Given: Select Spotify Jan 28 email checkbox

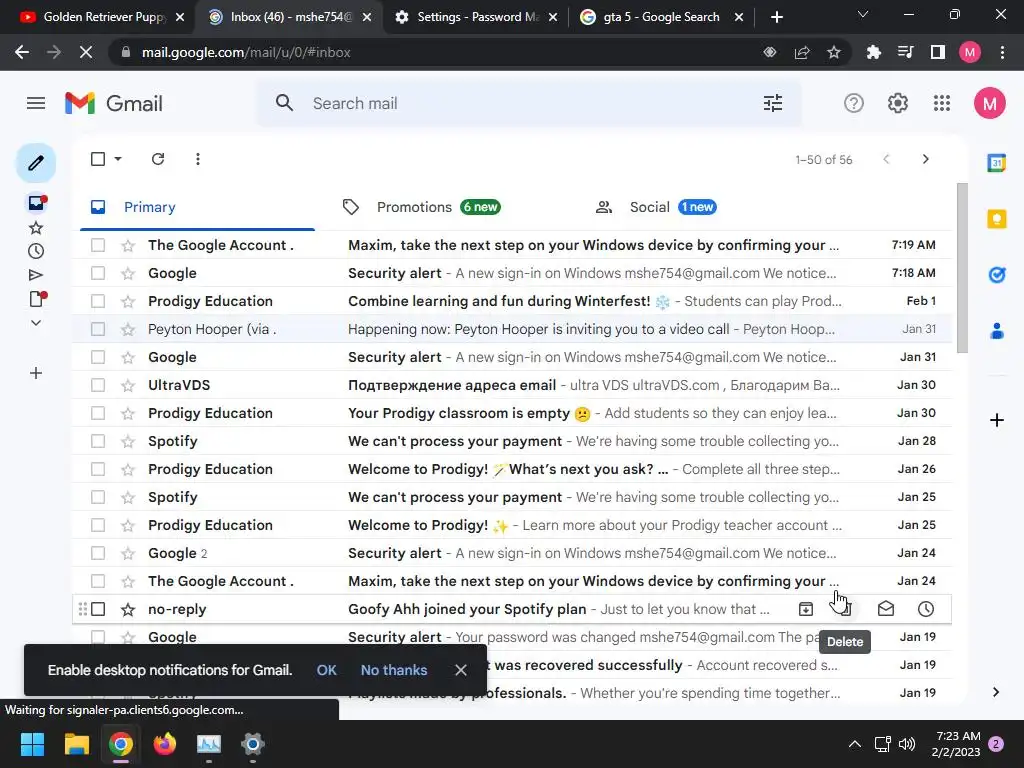Looking at the screenshot, I should pos(98,441).
